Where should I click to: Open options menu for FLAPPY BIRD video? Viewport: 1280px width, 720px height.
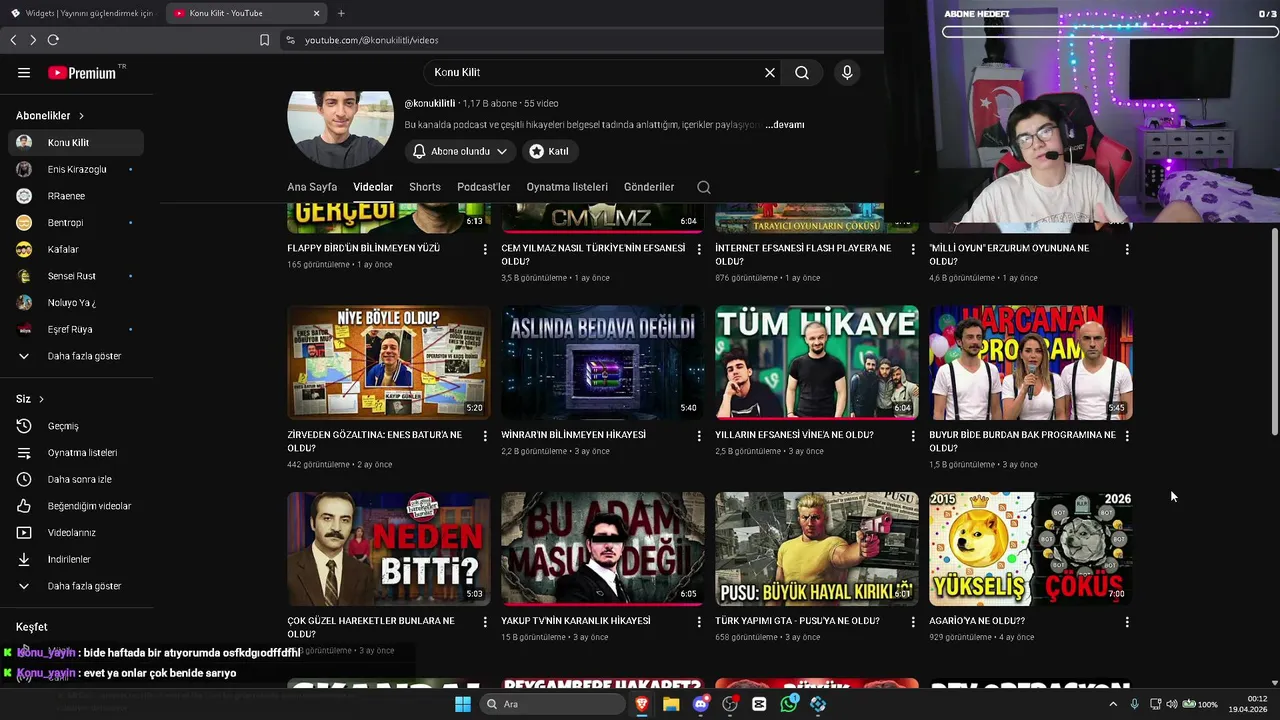[x=485, y=249]
